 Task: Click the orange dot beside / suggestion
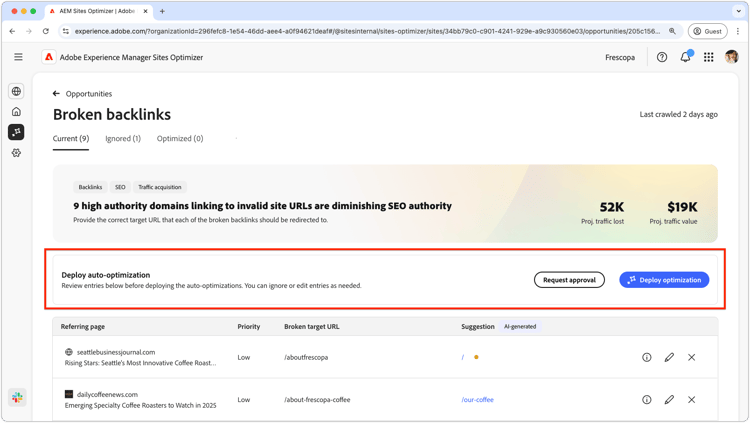coord(476,357)
